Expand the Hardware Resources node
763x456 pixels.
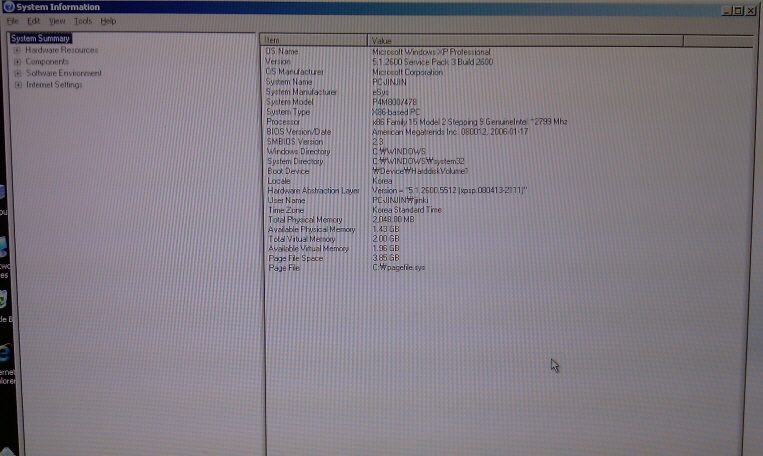coord(18,50)
